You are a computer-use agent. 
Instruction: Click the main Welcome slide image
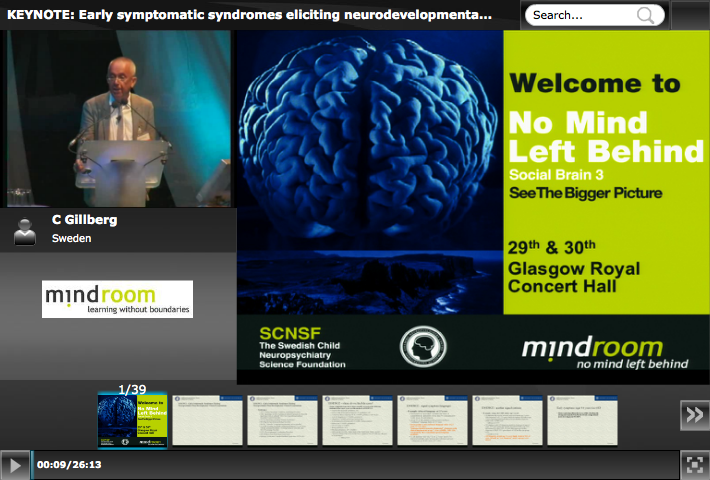pos(473,206)
